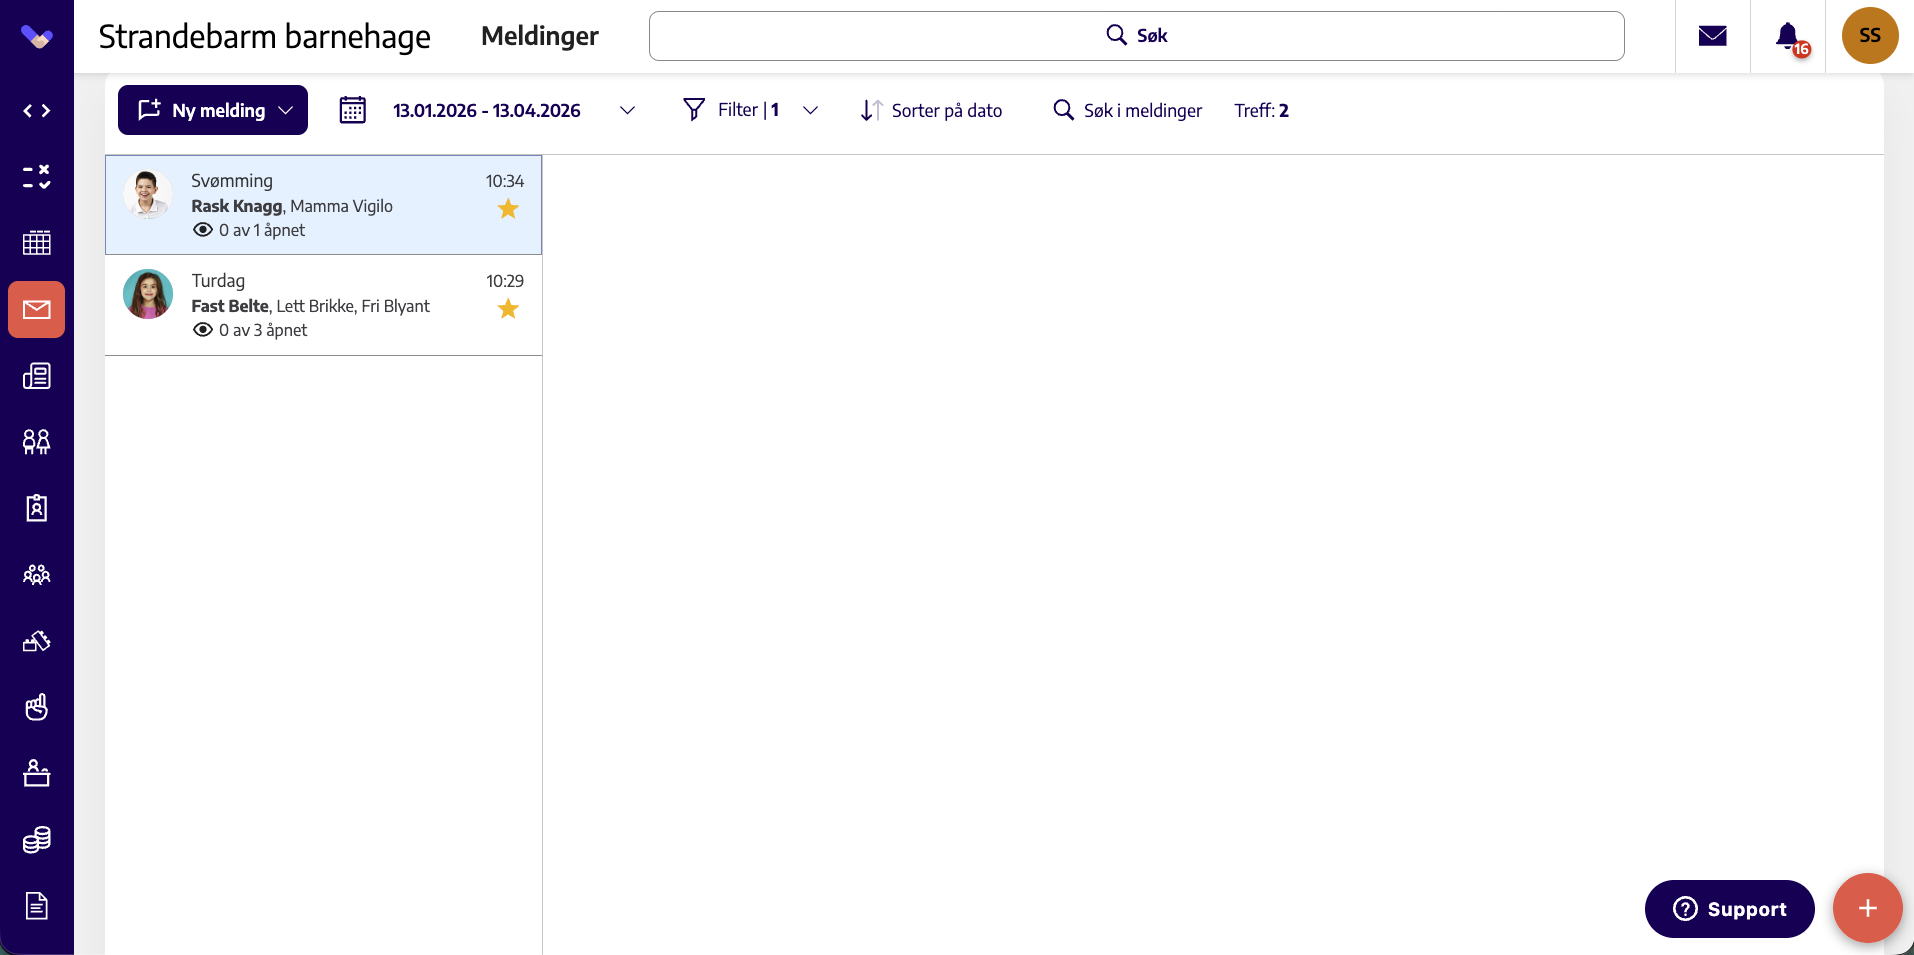This screenshot has height=955, width=1914.
Task: Open the SS user profile avatar
Action: click(1870, 36)
